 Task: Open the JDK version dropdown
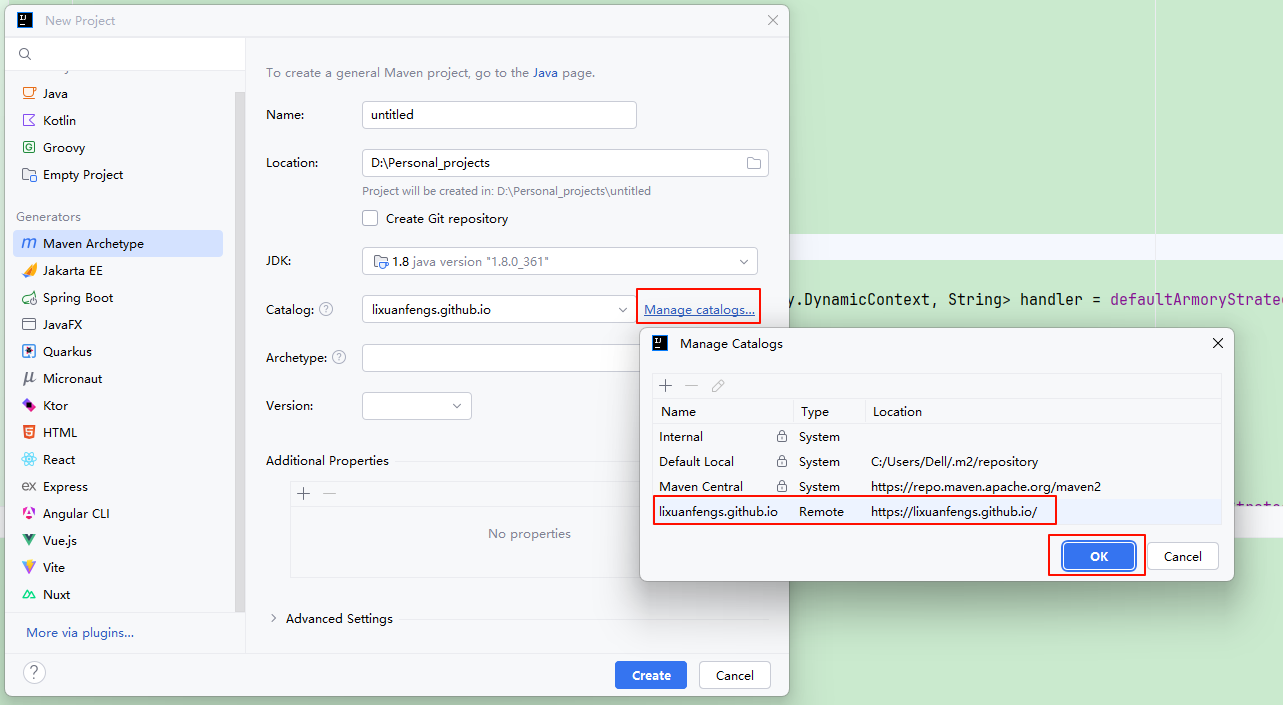click(x=559, y=261)
